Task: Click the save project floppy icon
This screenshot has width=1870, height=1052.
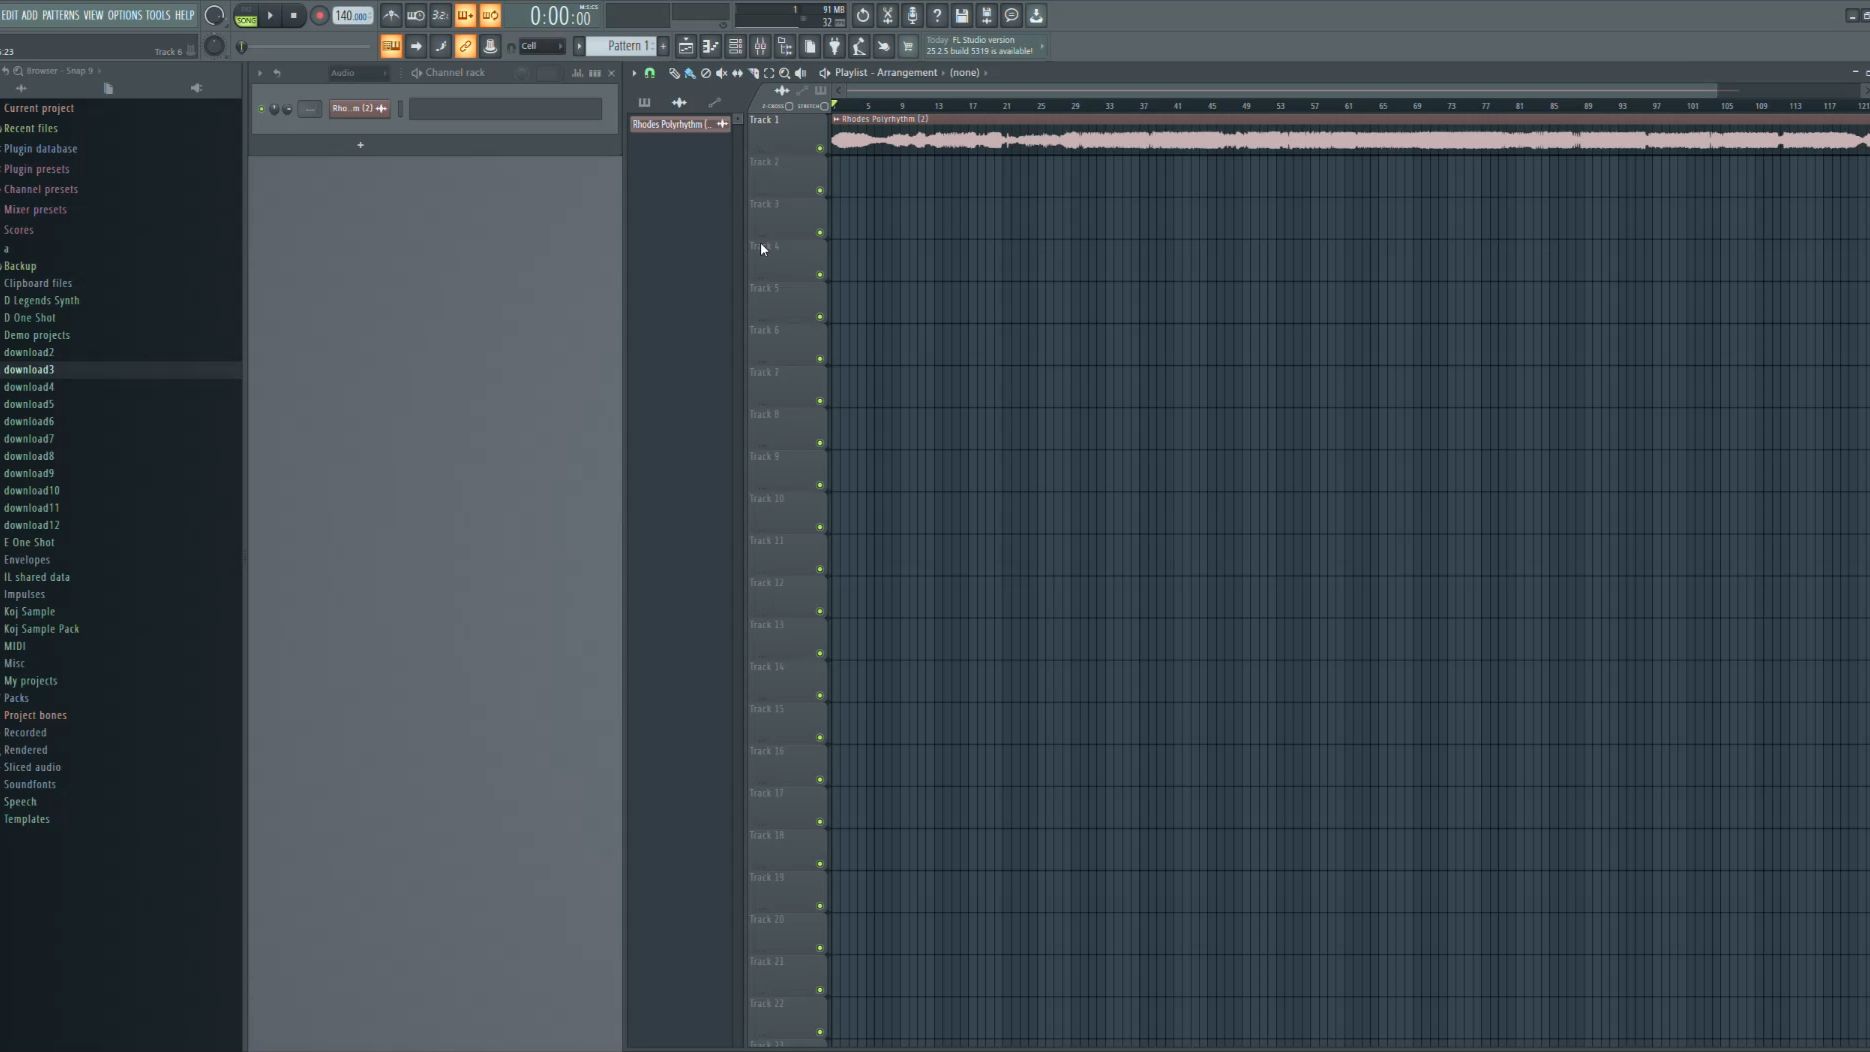Action: coord(962,15)
